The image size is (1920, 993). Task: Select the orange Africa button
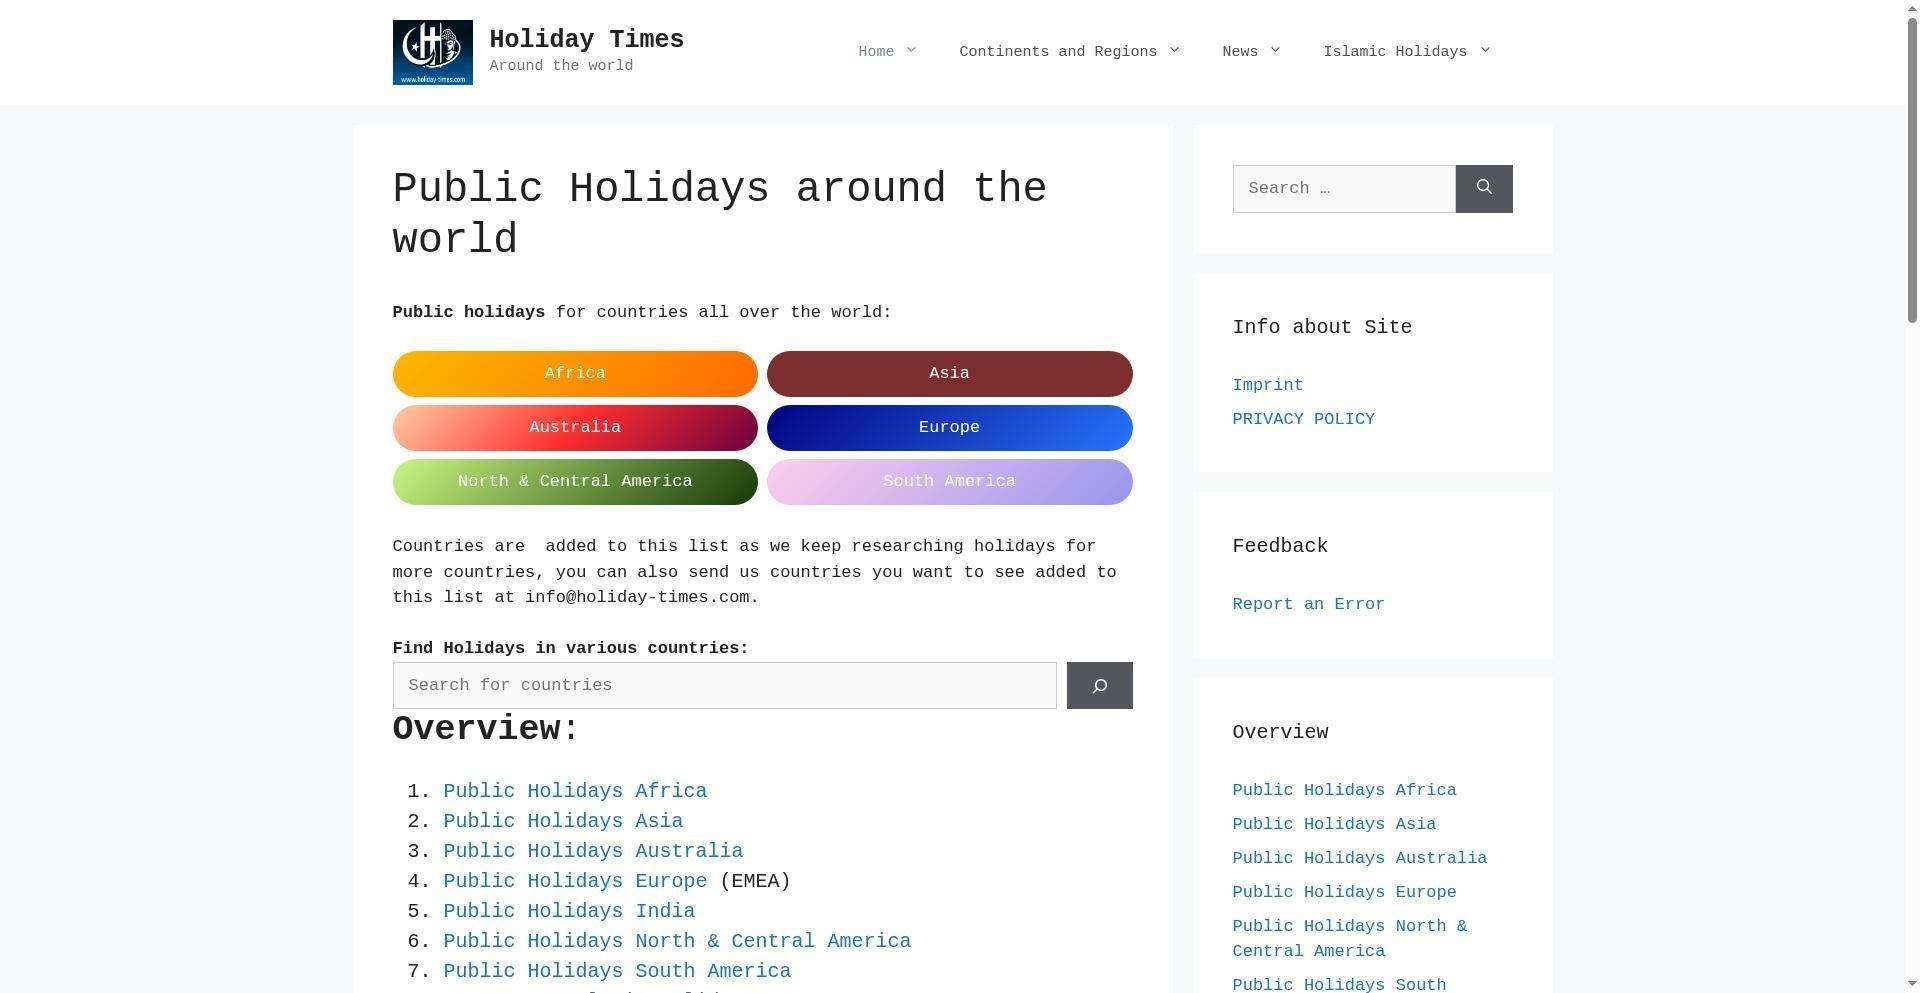575,374
